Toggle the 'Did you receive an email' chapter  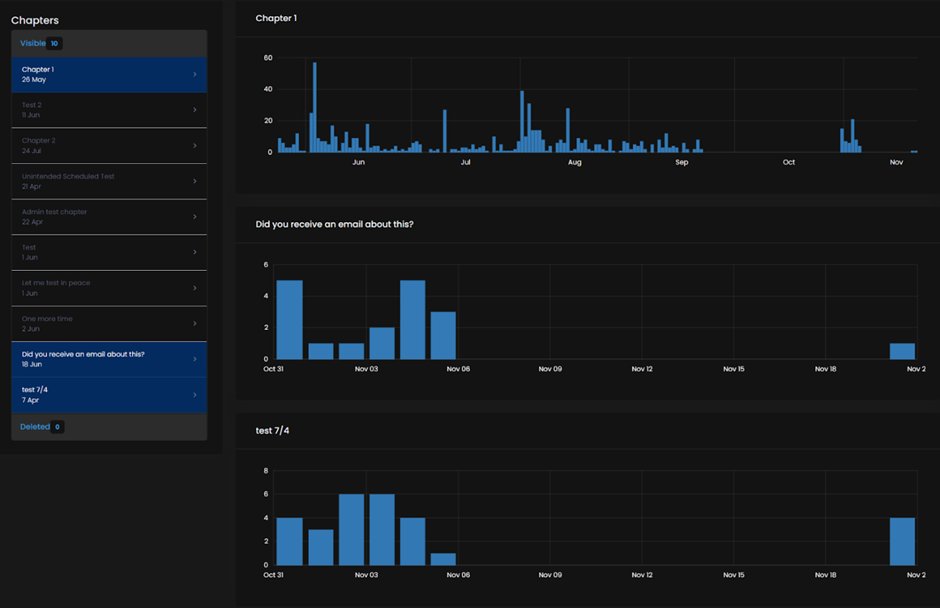[x=109, y=359]
